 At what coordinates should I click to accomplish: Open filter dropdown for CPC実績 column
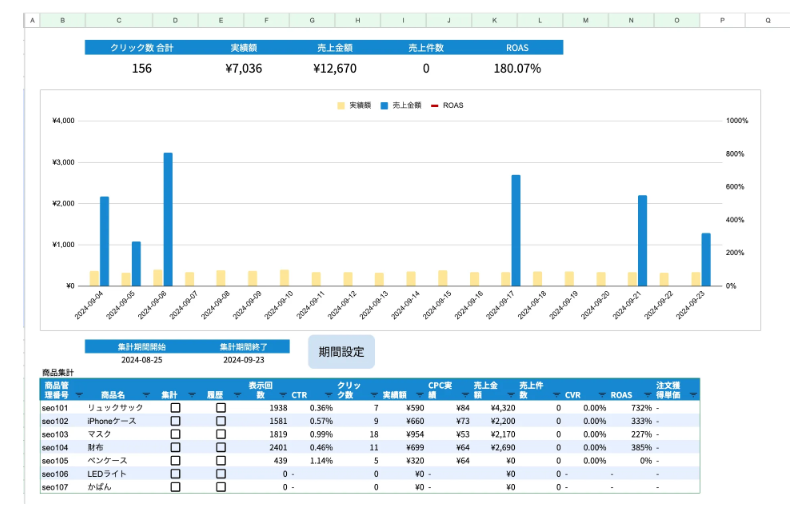tap(465, 395)
